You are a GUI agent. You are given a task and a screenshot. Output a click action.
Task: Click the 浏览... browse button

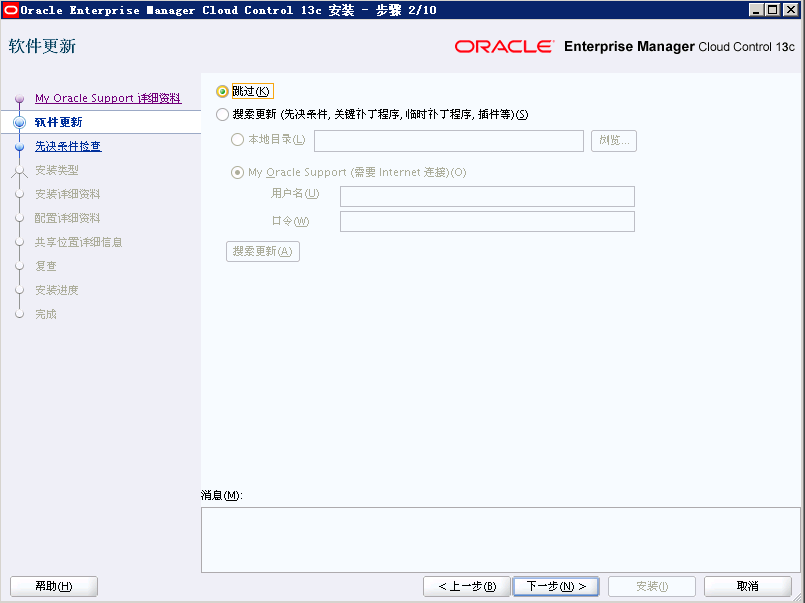pos(614,141)
